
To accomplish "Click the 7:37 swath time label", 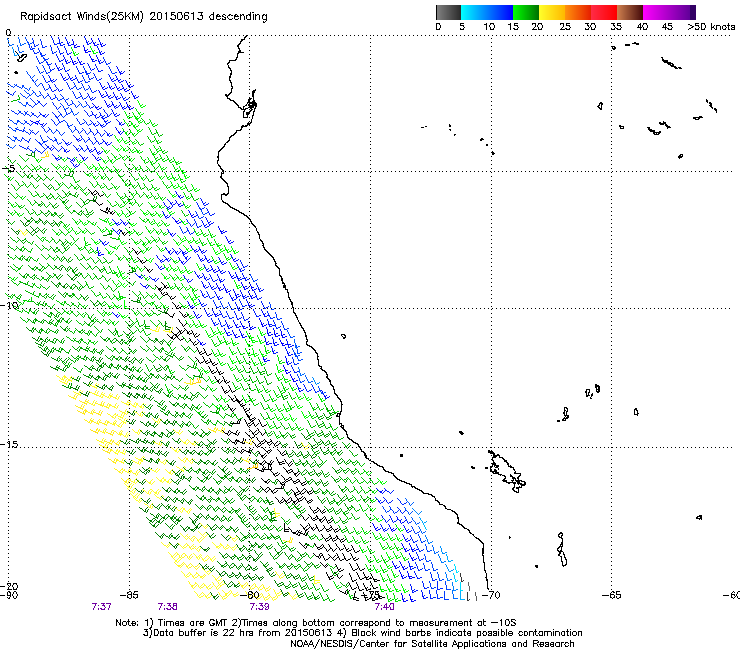I will coord(101,607).
